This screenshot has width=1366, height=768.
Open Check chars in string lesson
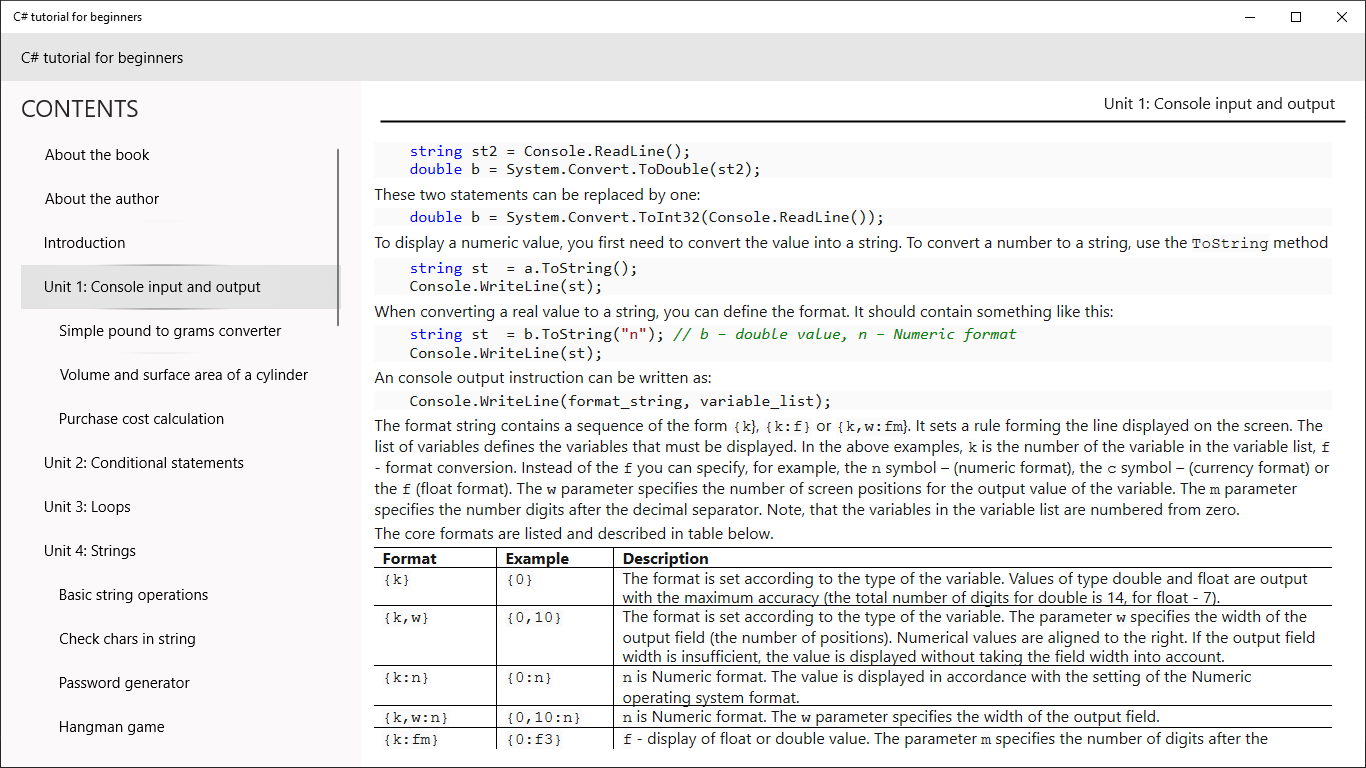180,639
